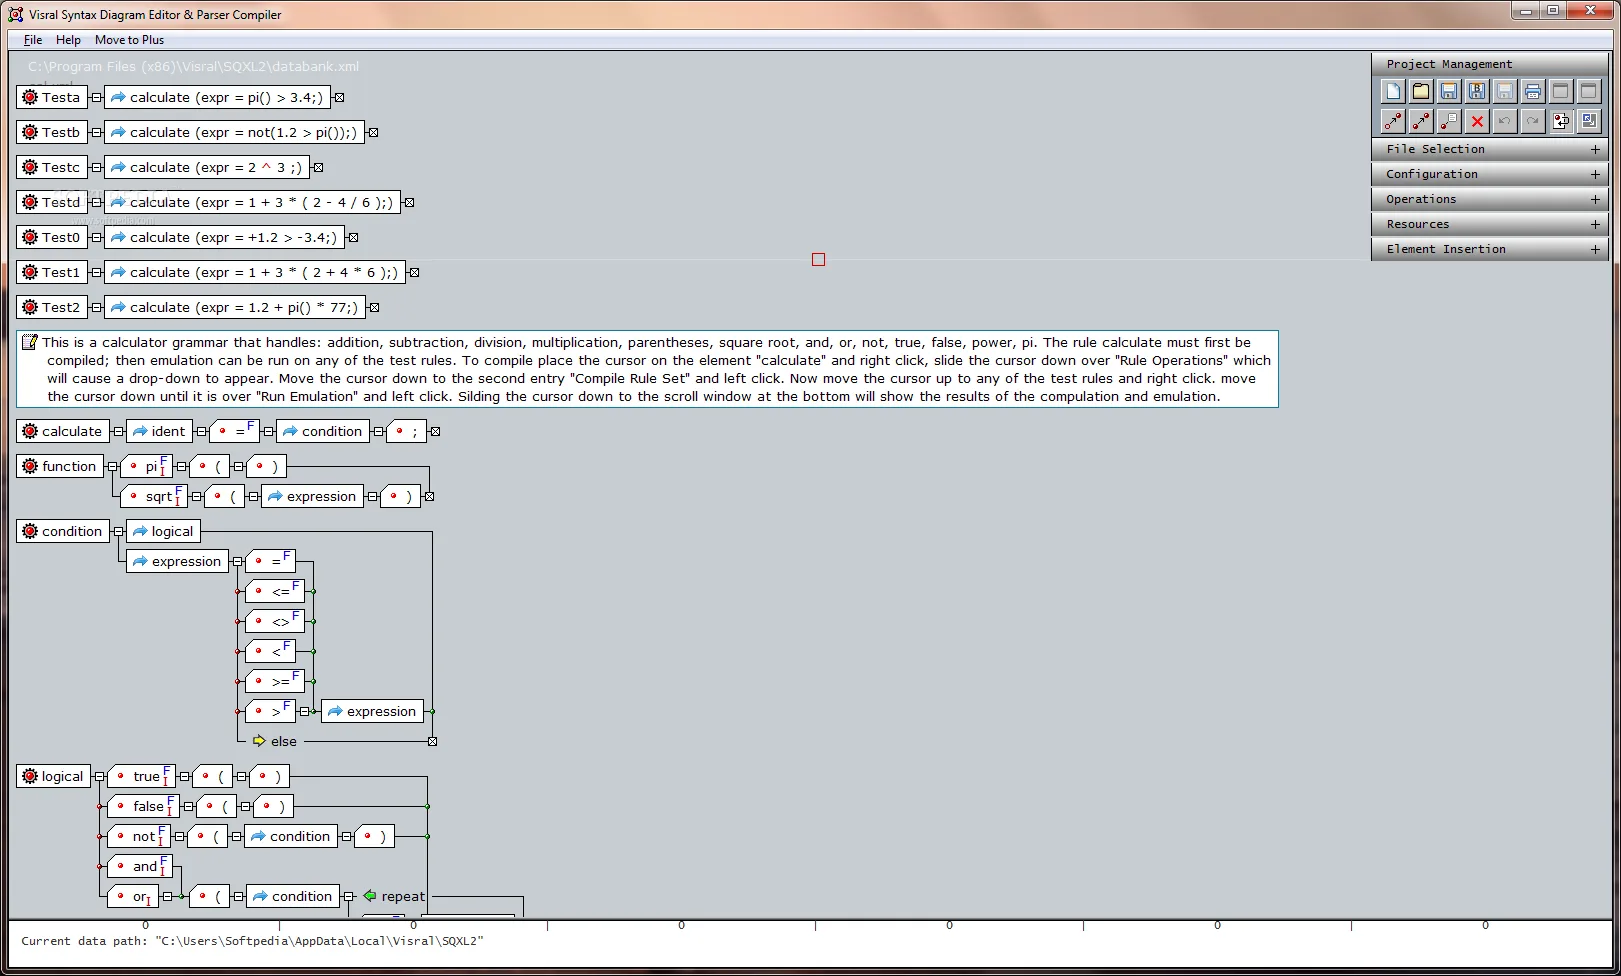Click the calculator grammar description comment
This screenshot has width=1621, height=976.
(x=647, y=369)
